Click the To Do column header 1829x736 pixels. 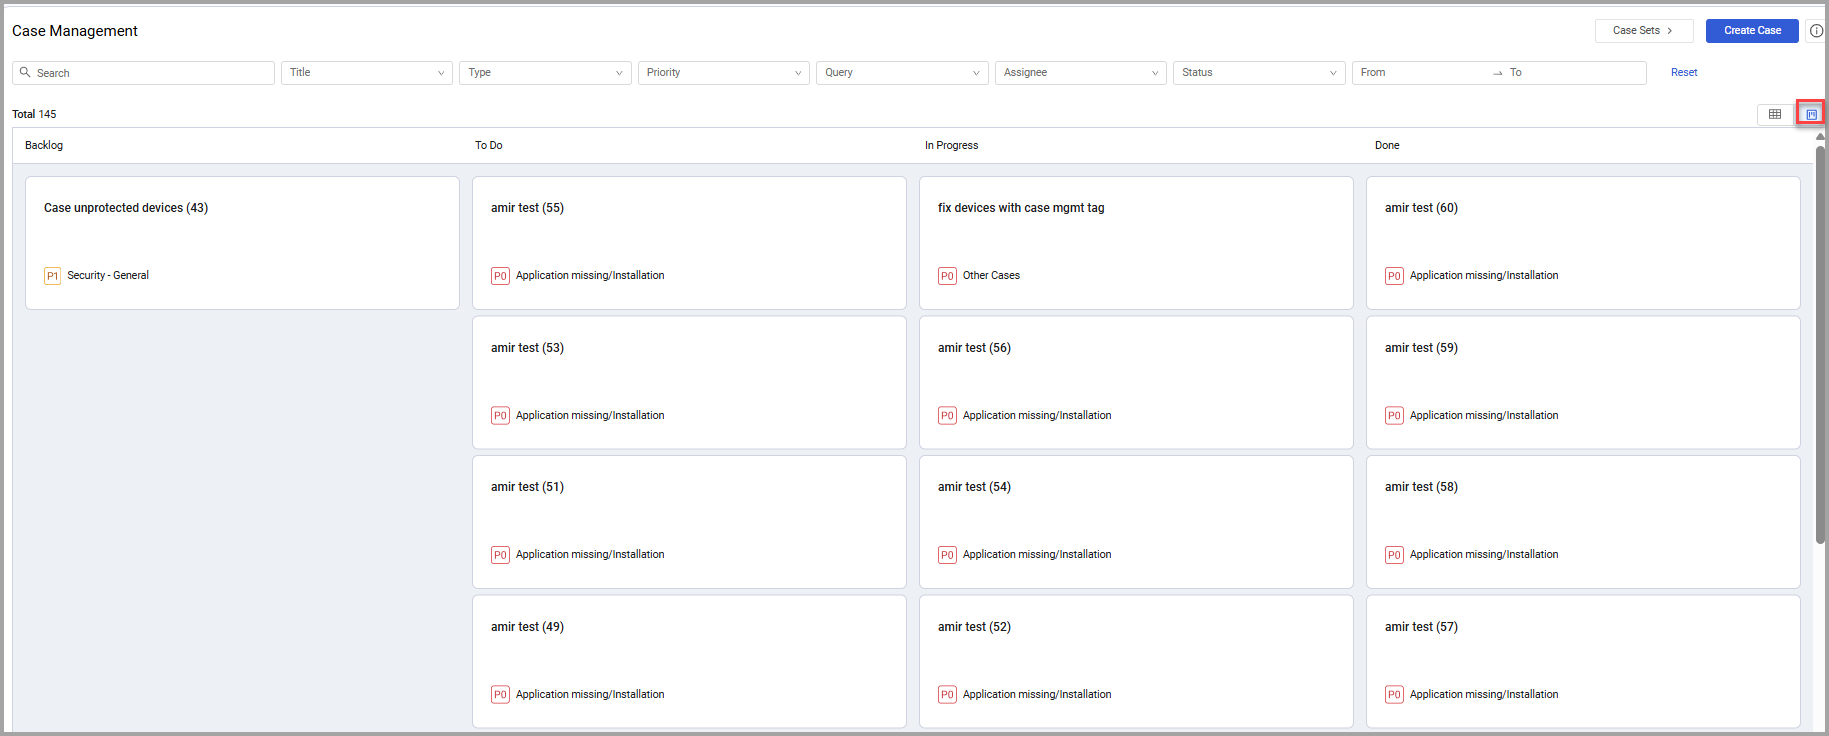point(489,146)
